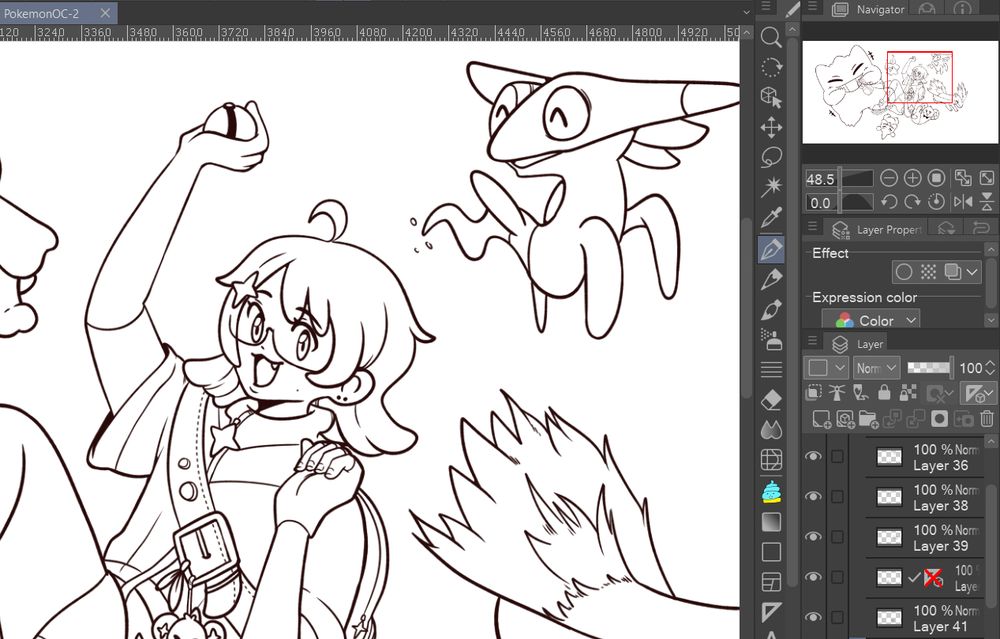Image resolution: width=1000 pixels, height=639 pixels.
Task: Select the Figure rectangle tool
Action: click(x=771, y=552)
